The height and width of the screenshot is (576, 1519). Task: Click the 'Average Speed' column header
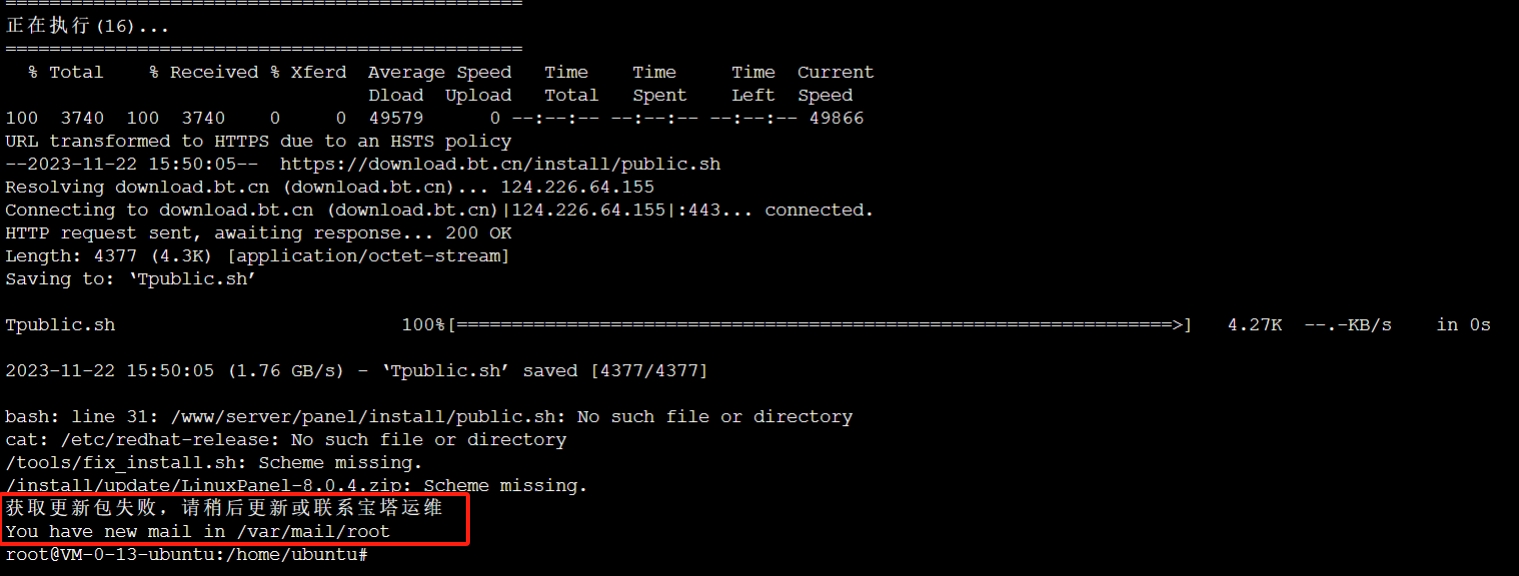click(439, 72)
